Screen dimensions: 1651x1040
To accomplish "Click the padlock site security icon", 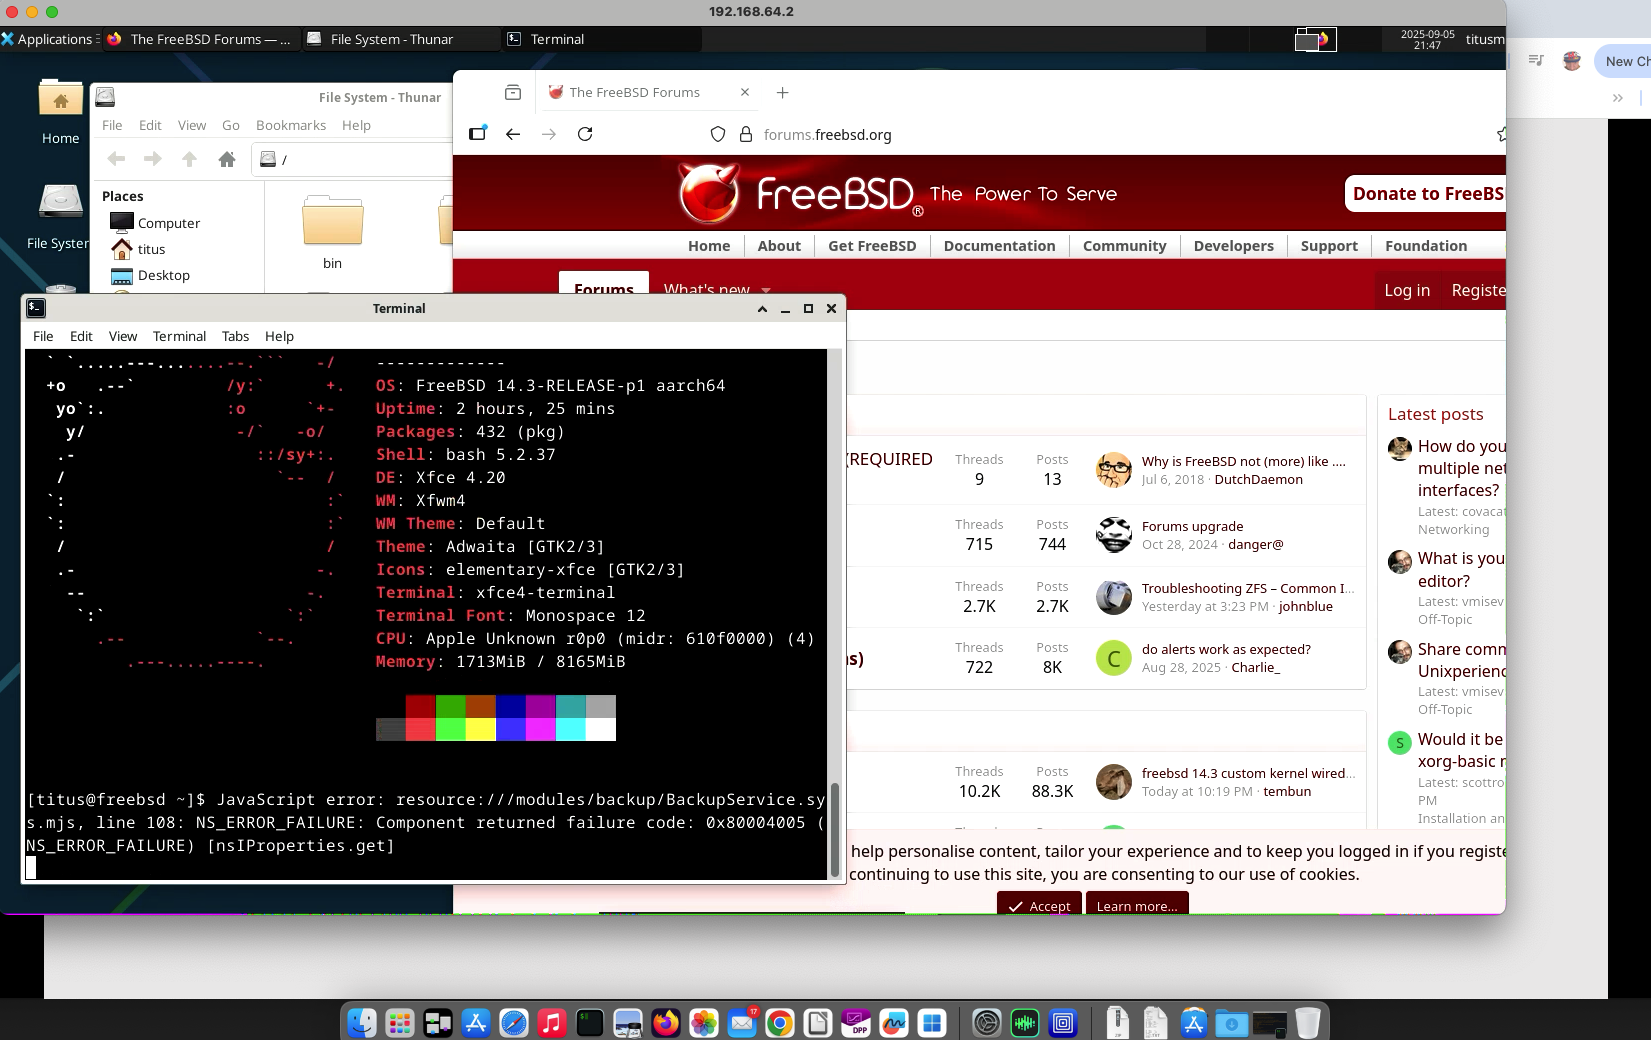I will [x=745, y=134].
